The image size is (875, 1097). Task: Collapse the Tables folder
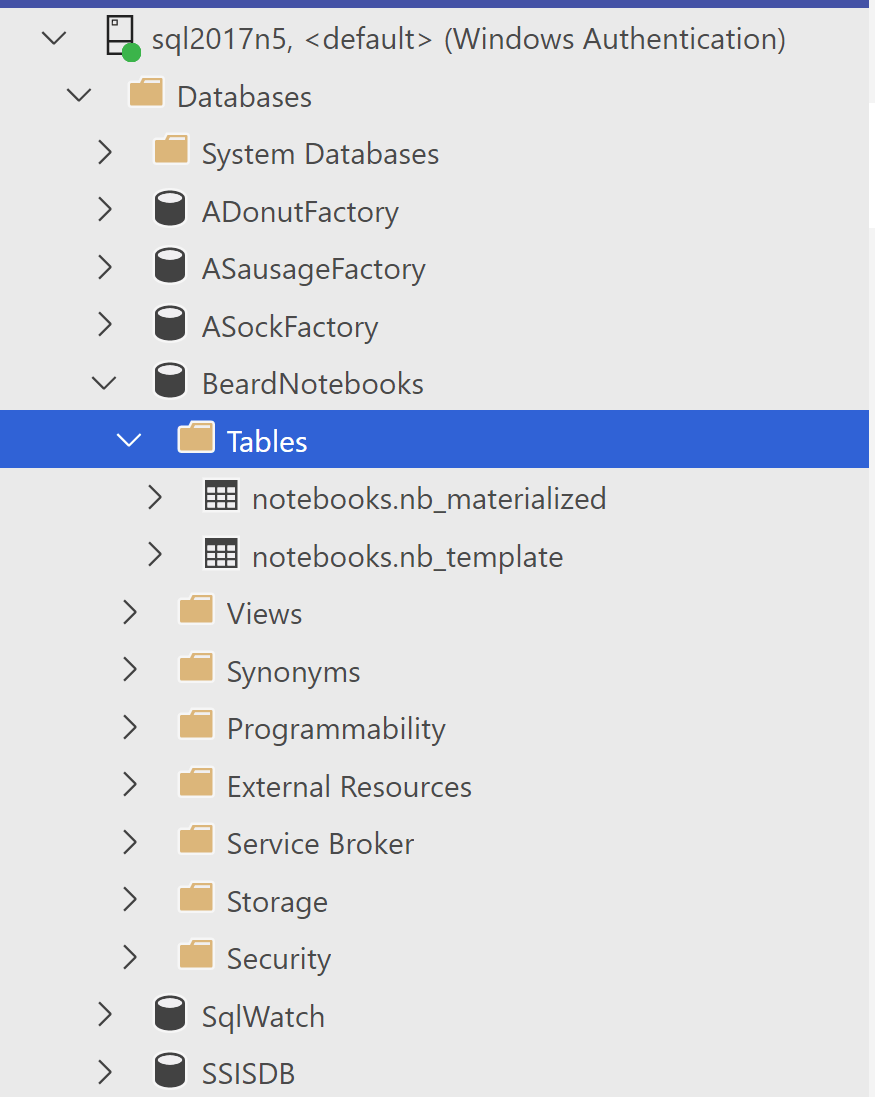[x=129, y=440]
